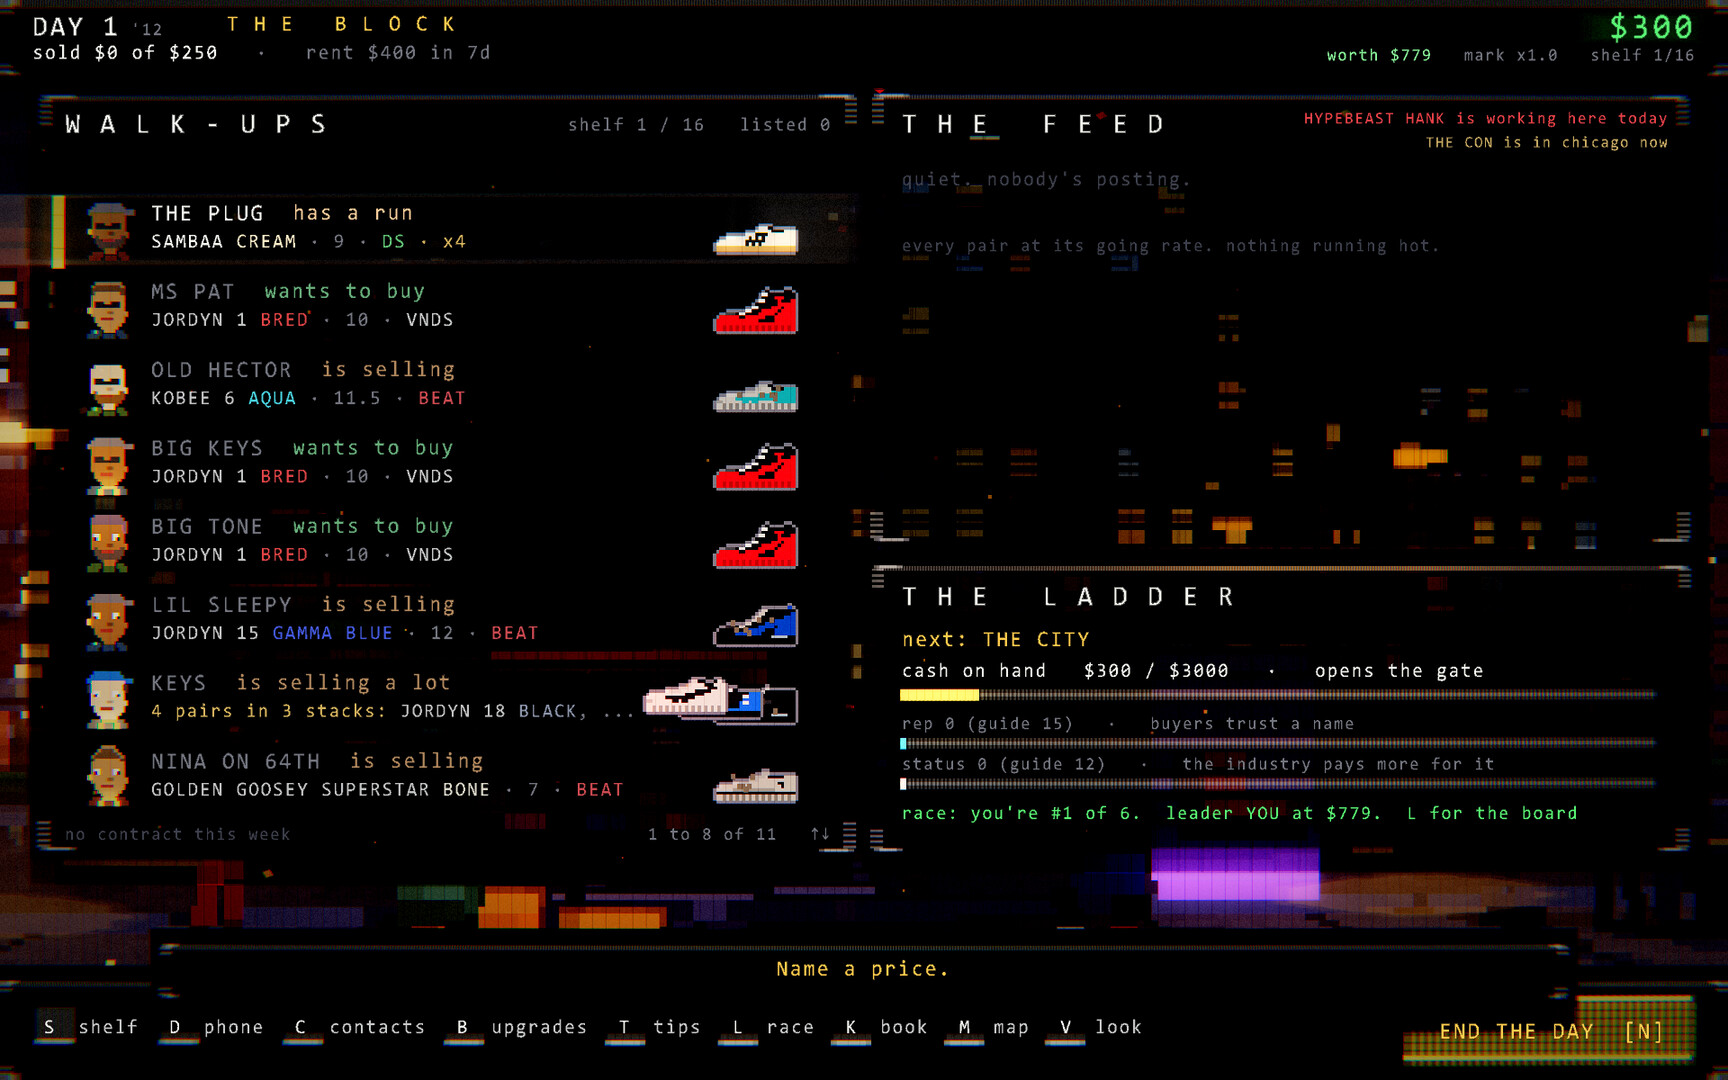Click the Jordyn 15 Gamma Blue sneaker

tap(756, 624)
